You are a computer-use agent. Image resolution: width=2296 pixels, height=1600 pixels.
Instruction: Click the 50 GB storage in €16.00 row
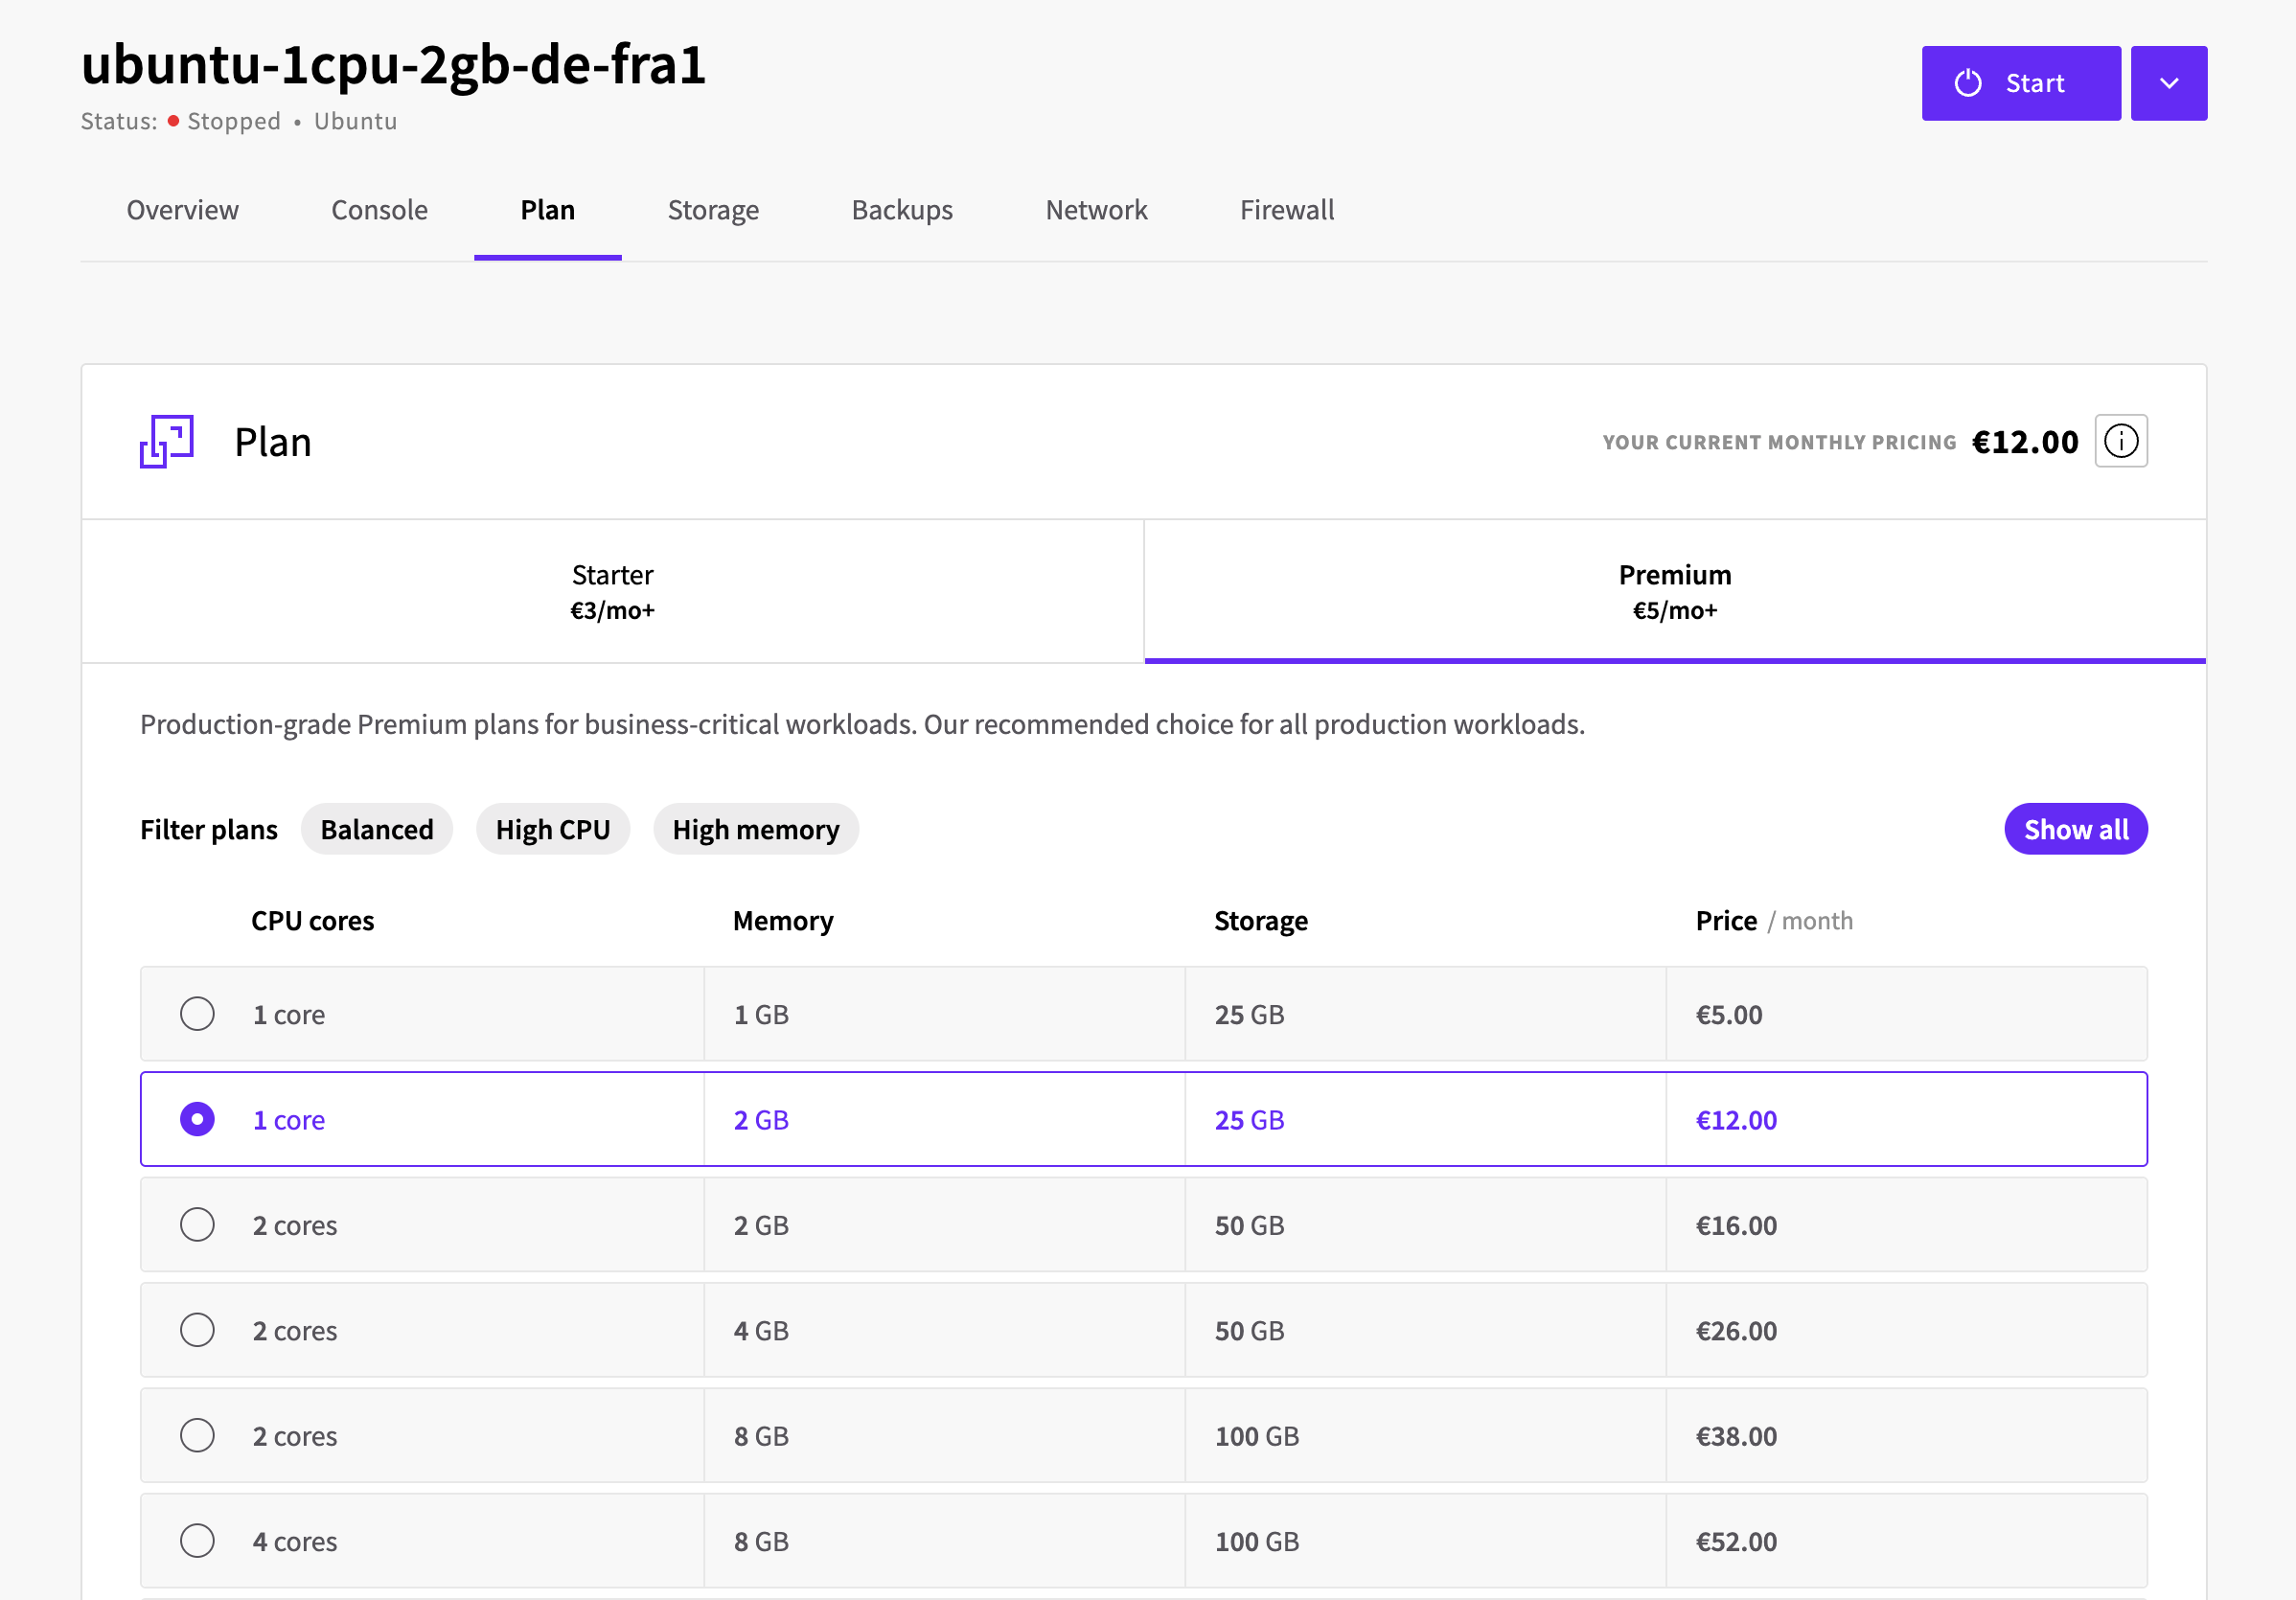1425,1225
